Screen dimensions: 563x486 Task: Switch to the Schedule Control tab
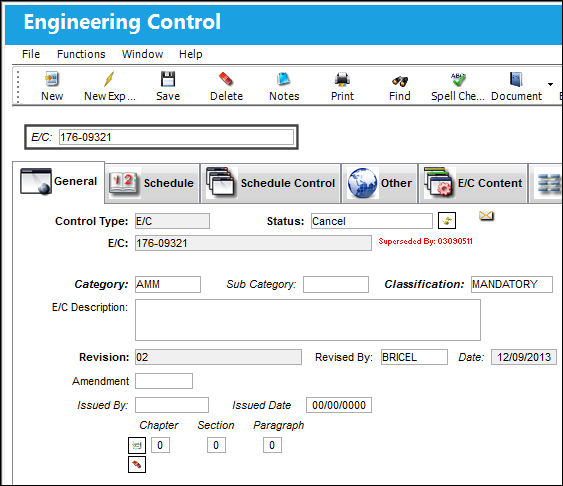[271, 183]
